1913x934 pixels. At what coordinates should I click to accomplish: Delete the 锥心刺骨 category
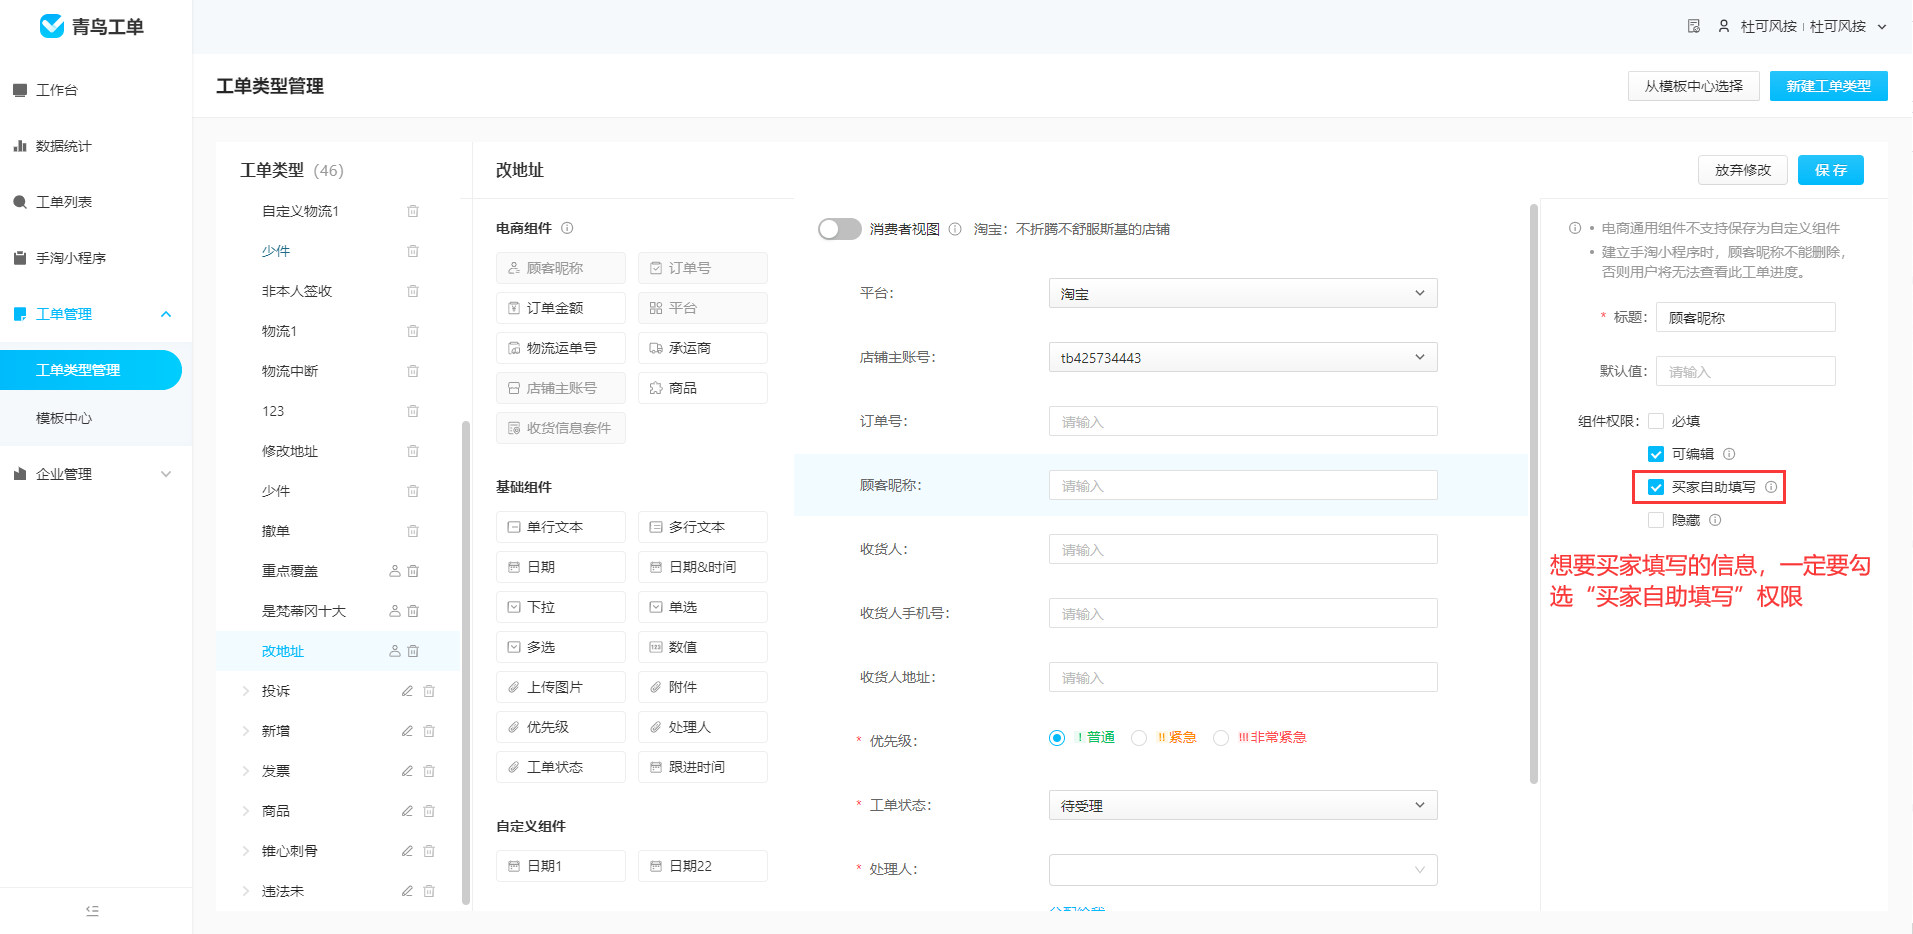pyautogui.click(x=429, y=851)
